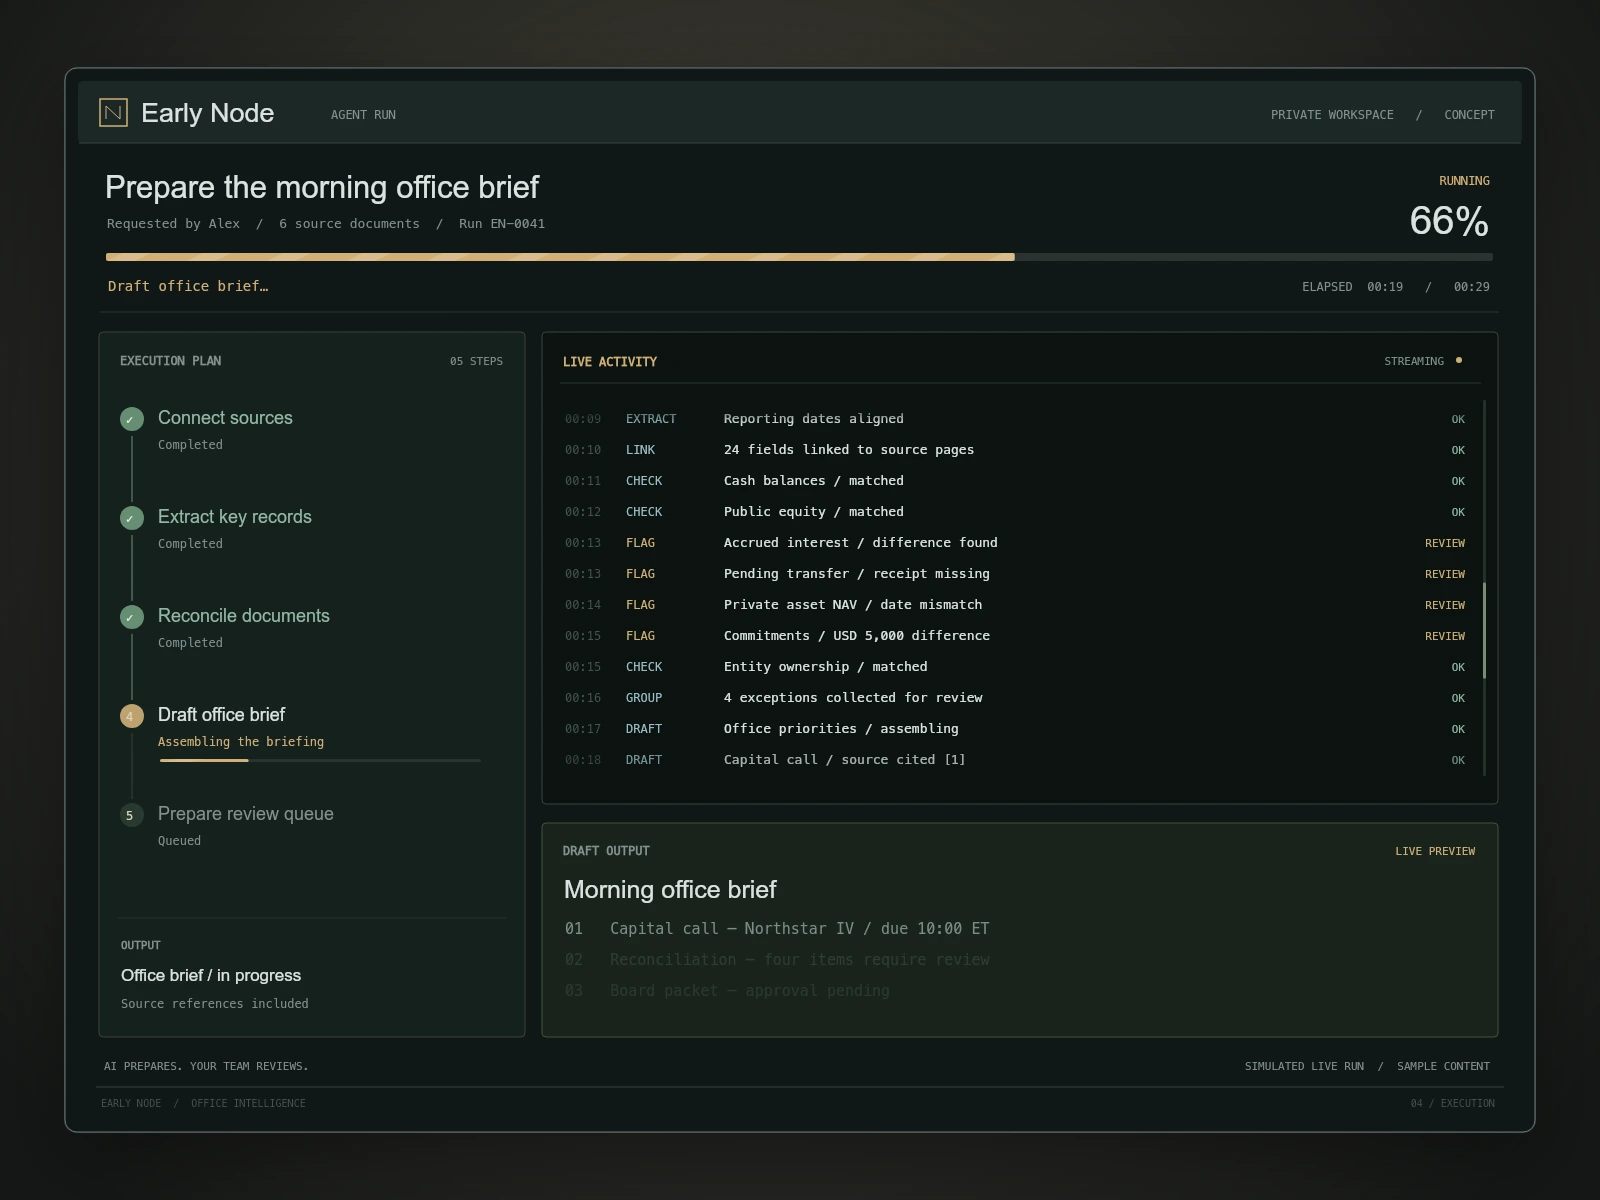1600x1200 pixels.
Task: Select Private asset NAV / date mismatch row
Action: (x=1015, y=605)
